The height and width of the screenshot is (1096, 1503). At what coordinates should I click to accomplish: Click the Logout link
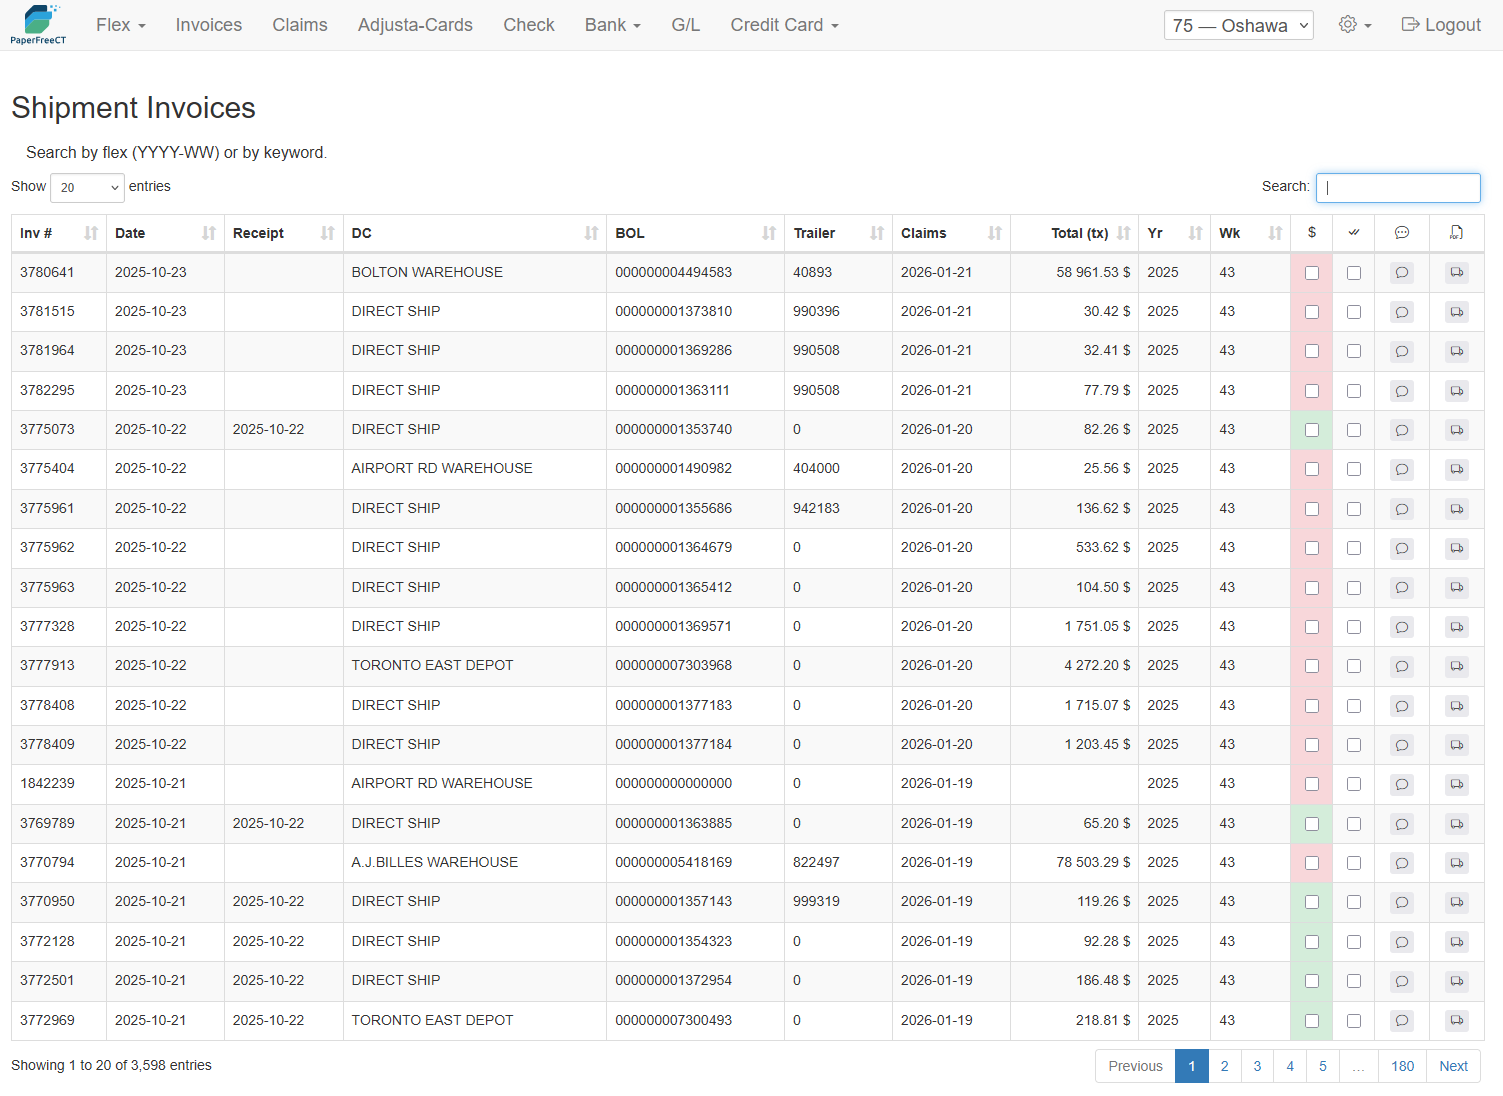pos(1440,25)
